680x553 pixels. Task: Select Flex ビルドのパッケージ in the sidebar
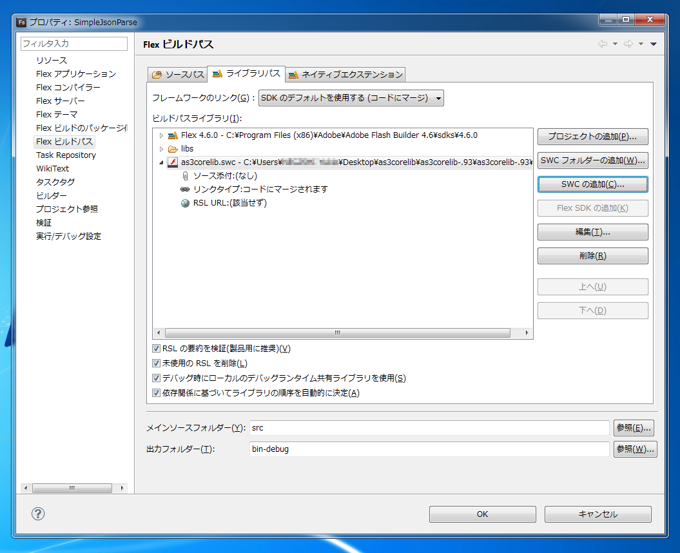coord(81,128)
